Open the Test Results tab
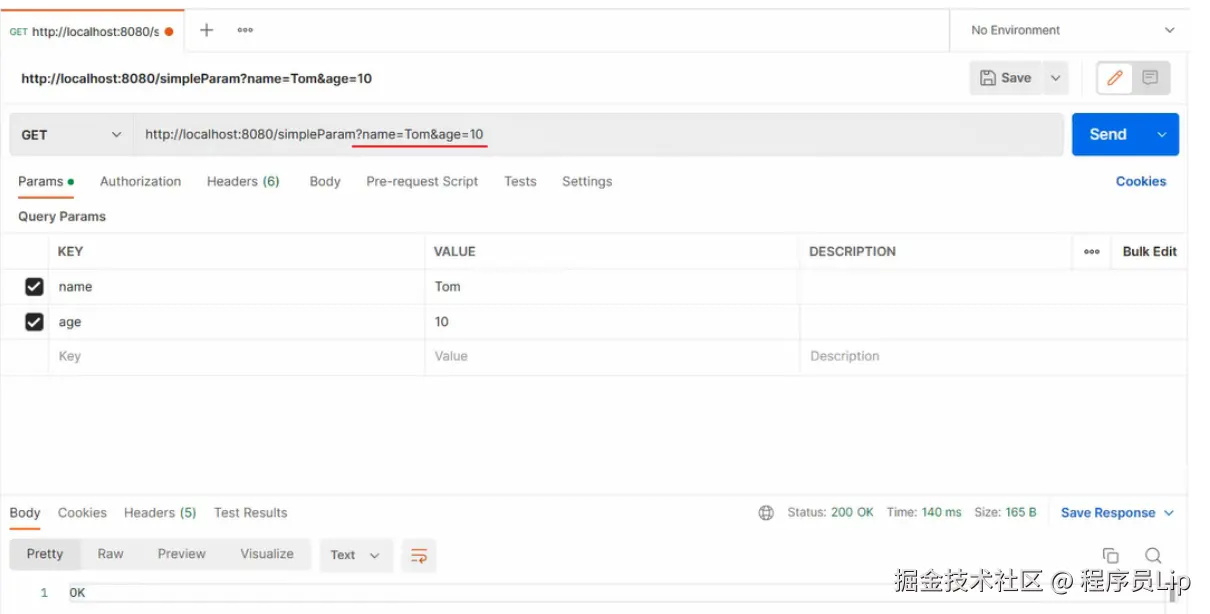Image resolution: width=1210 pixels, height=614 pixels. [250, 513]
